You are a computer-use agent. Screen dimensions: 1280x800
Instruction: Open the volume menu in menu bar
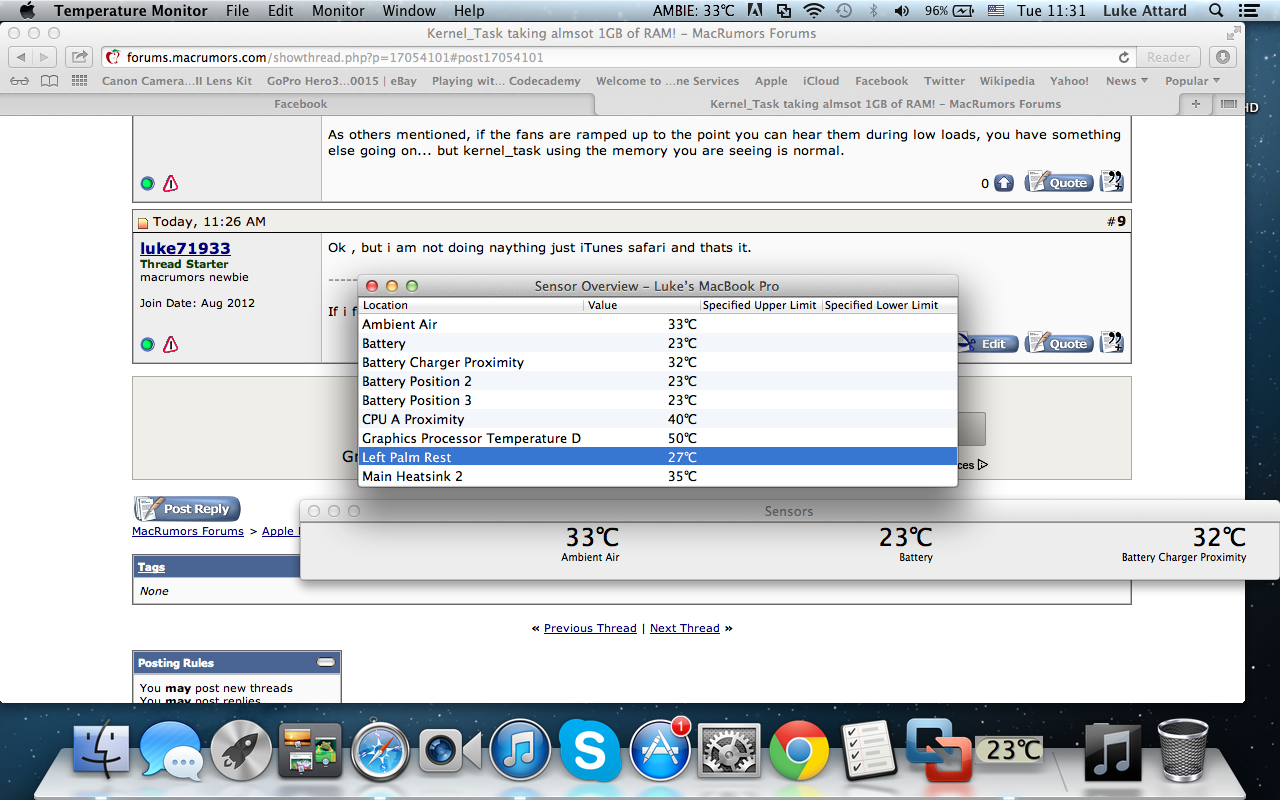coord(901,11)
